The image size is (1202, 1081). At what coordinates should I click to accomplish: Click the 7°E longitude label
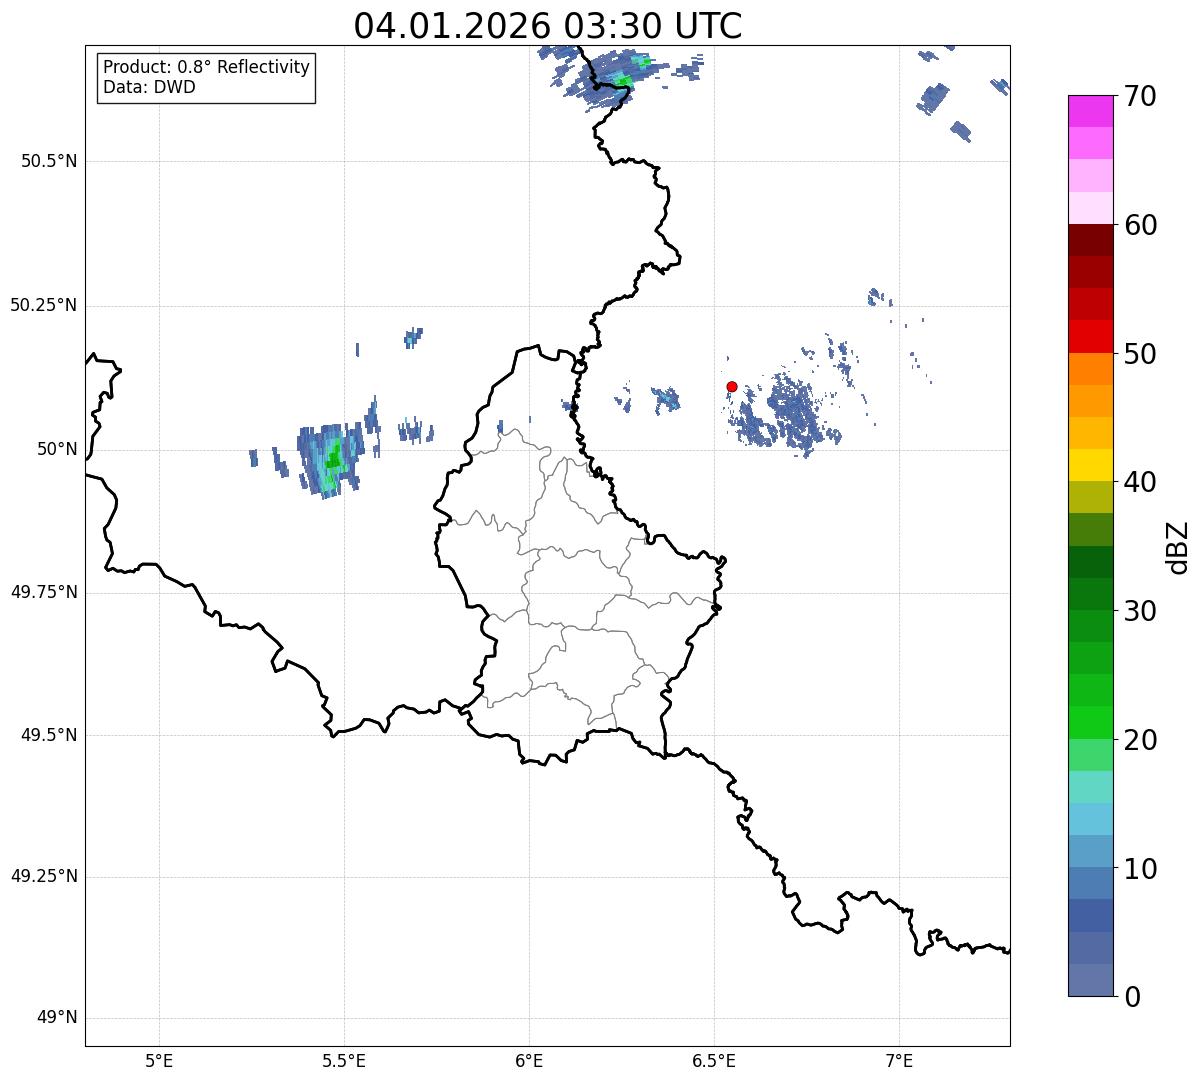click(899, 1060)
